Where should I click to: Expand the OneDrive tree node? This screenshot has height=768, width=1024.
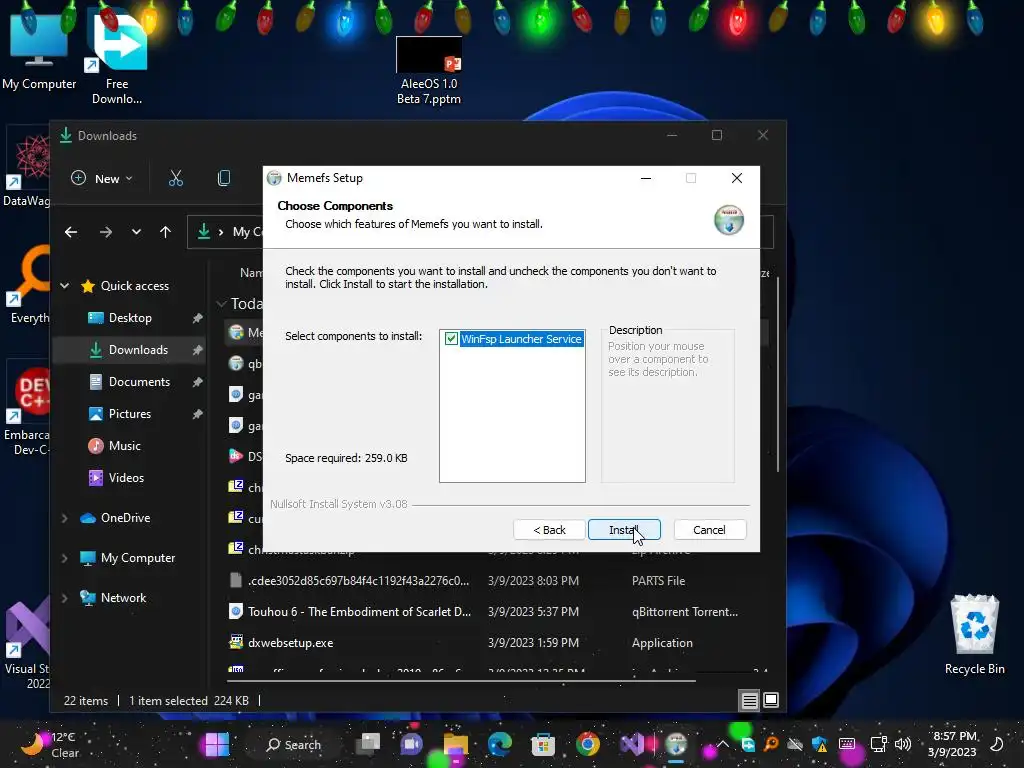click(x=65, y=518)
